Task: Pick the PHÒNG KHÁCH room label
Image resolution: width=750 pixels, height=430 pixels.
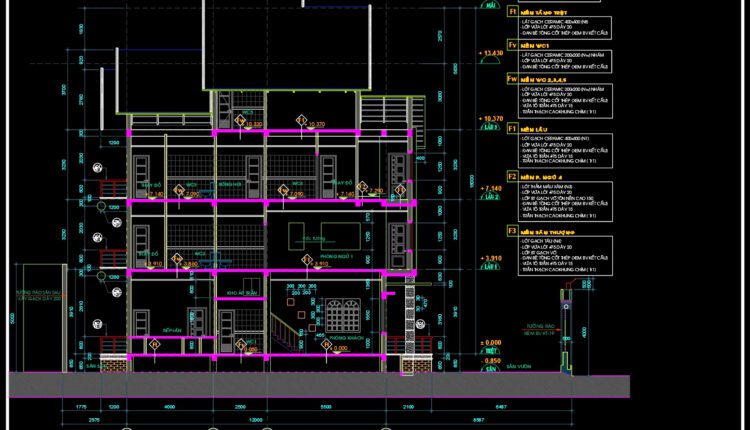Action: tap(347, 338)
